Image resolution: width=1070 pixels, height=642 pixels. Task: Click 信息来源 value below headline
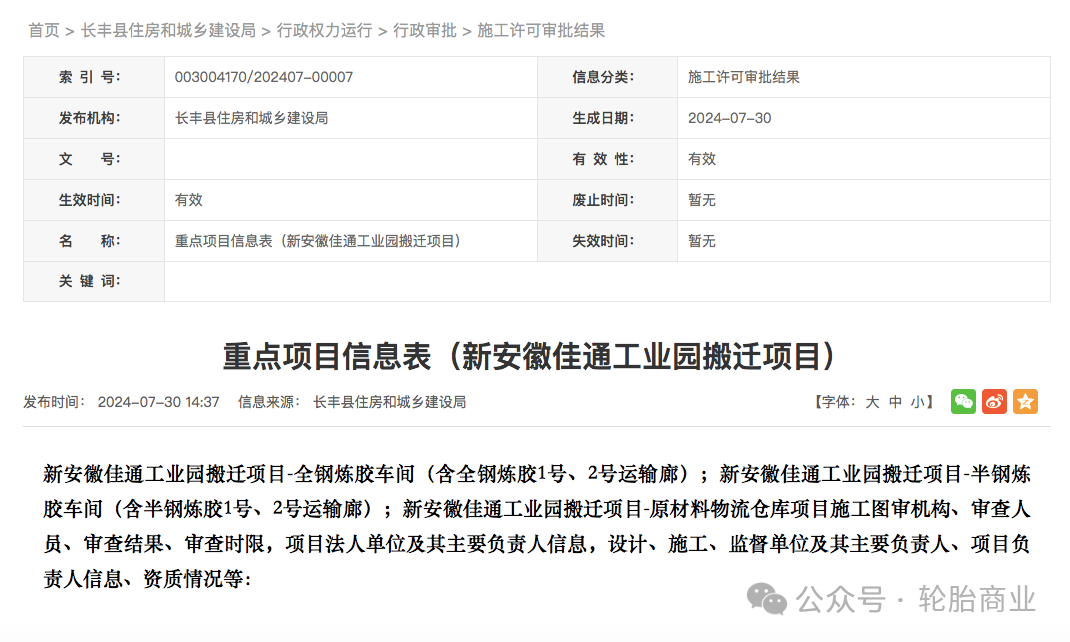[x=390, y=403]
